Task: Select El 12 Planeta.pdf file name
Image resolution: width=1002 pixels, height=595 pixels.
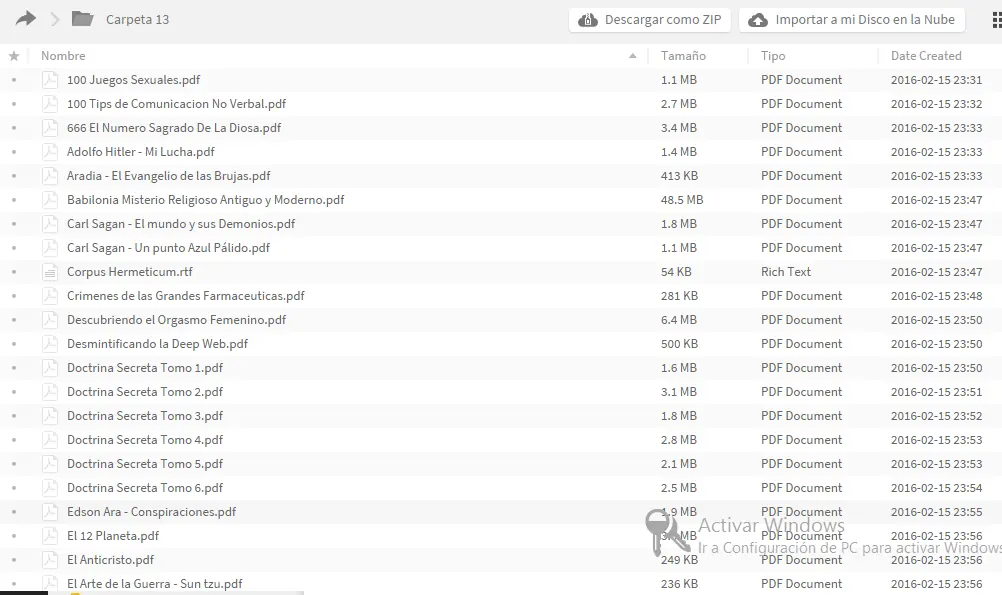Action: 113,536
